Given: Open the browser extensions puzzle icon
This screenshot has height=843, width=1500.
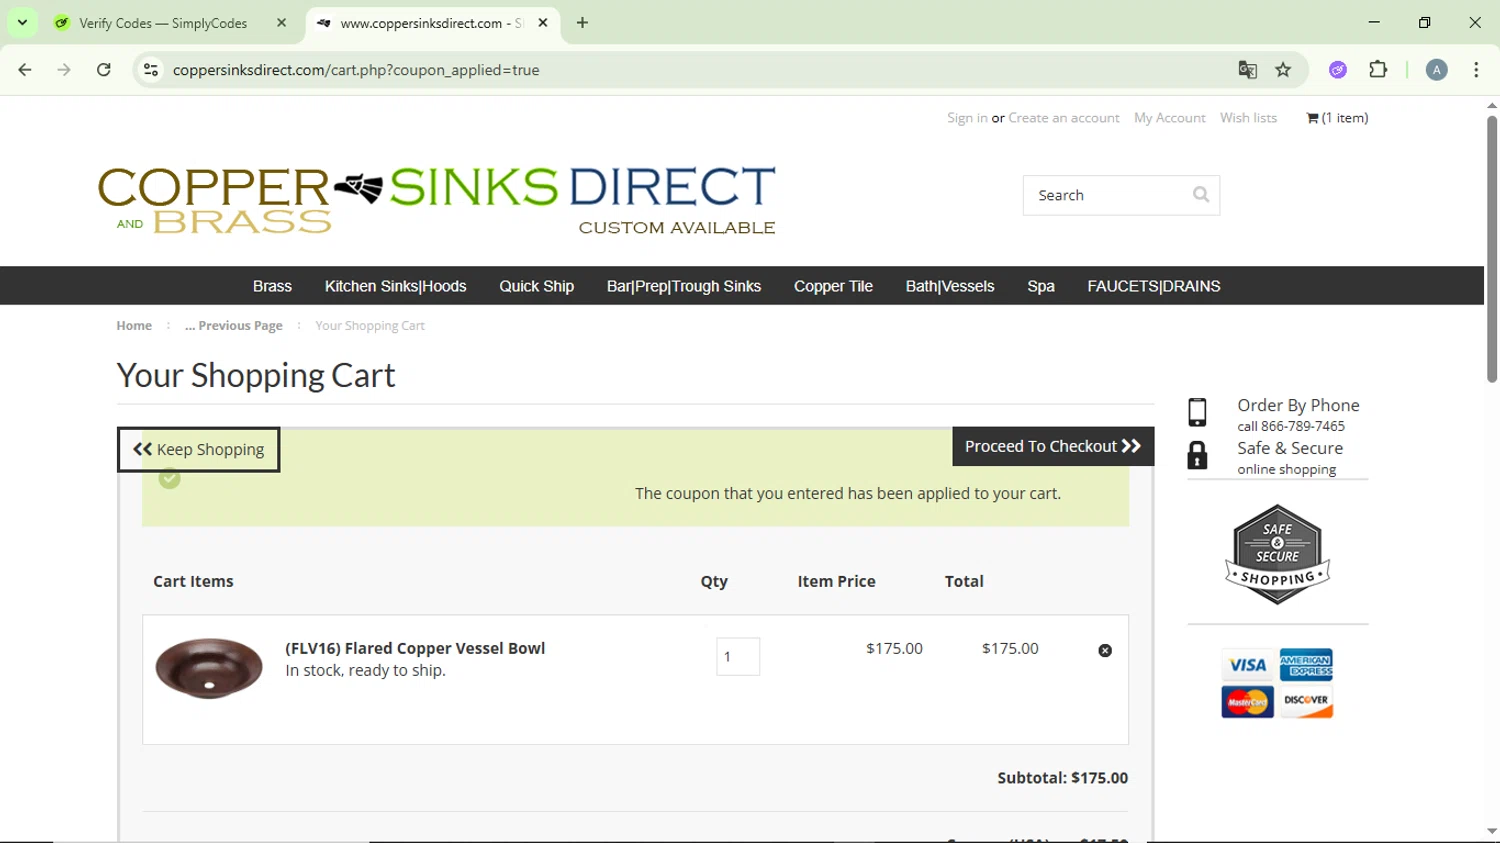Looking at the screenshot, I should click(1378, 70).
